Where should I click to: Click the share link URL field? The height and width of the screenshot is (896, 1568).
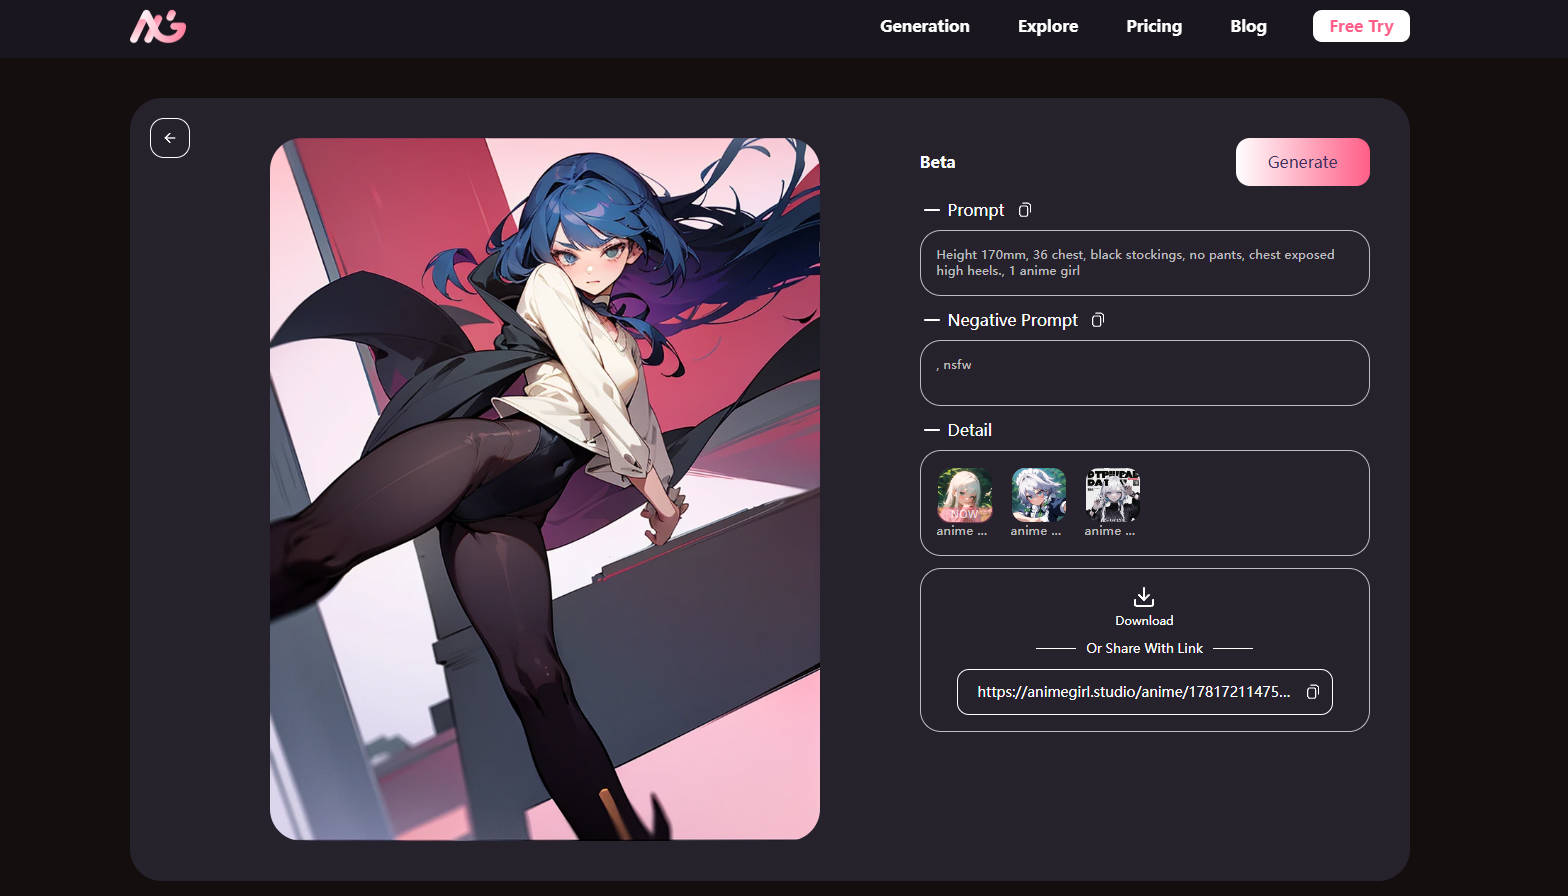tap(1145, 692)
